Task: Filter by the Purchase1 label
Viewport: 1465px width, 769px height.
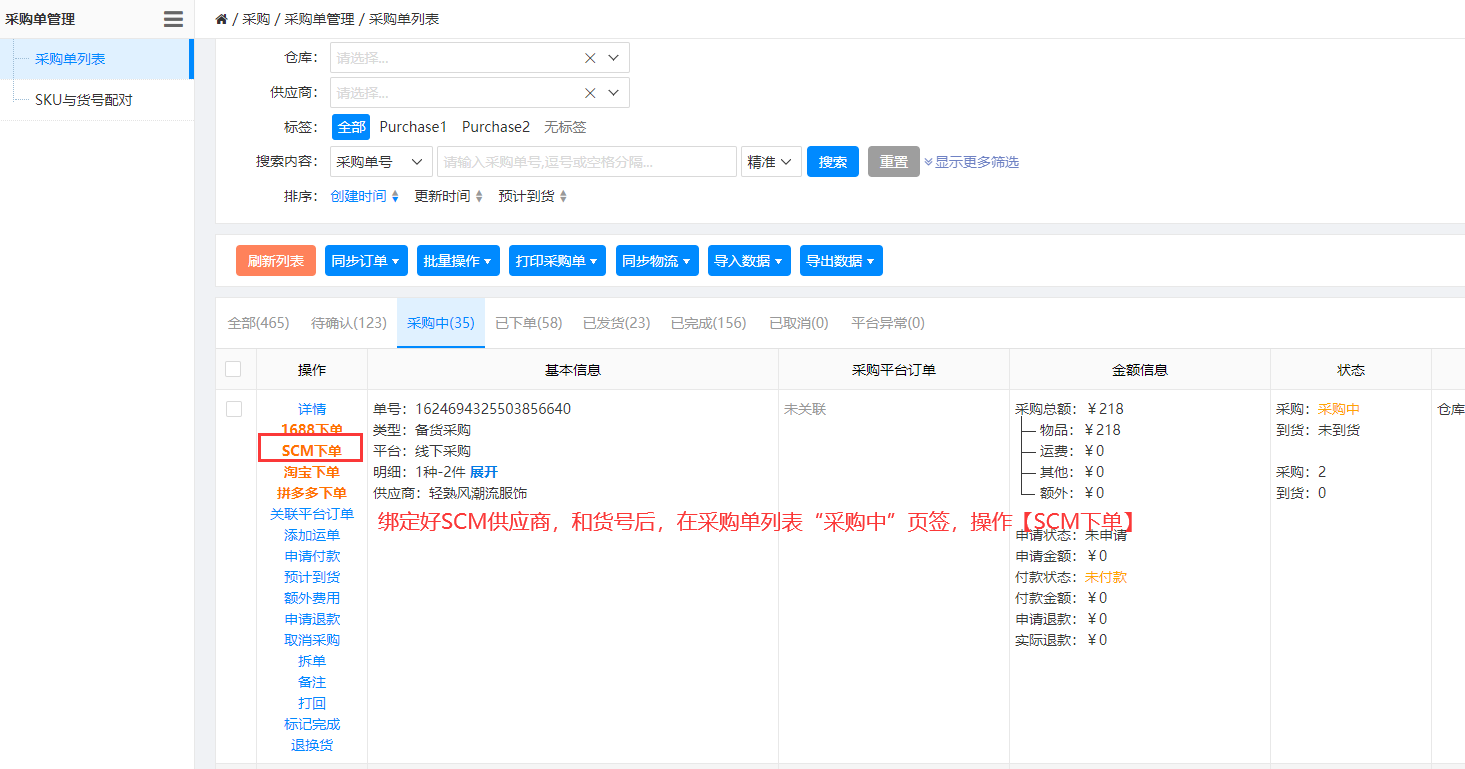Action: tap(413, 127)
